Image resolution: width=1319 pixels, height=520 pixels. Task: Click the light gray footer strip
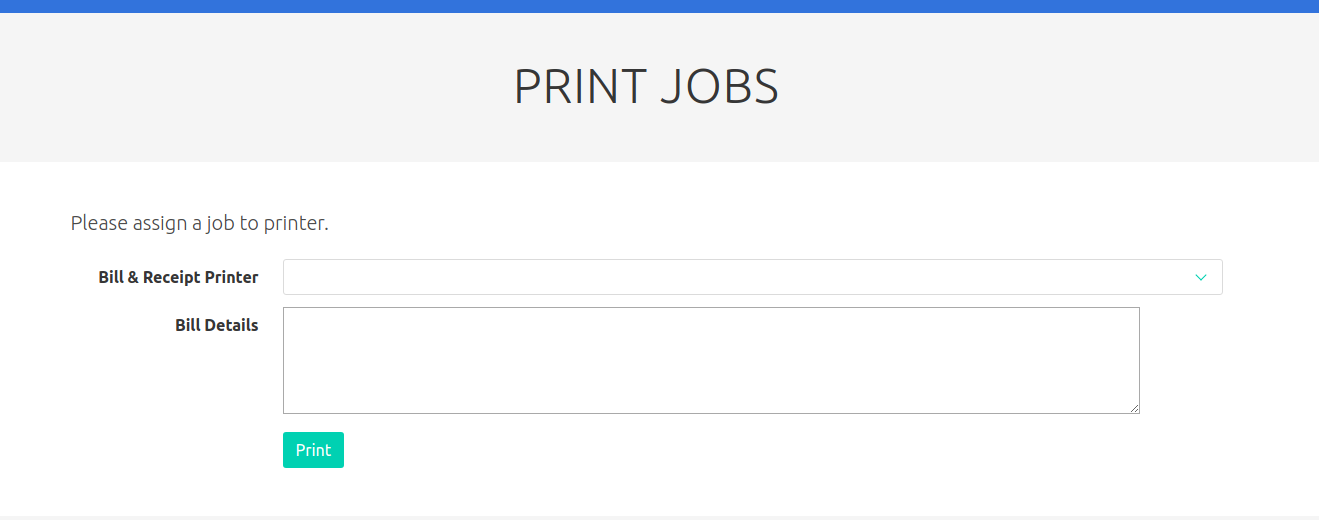point(659,517)
